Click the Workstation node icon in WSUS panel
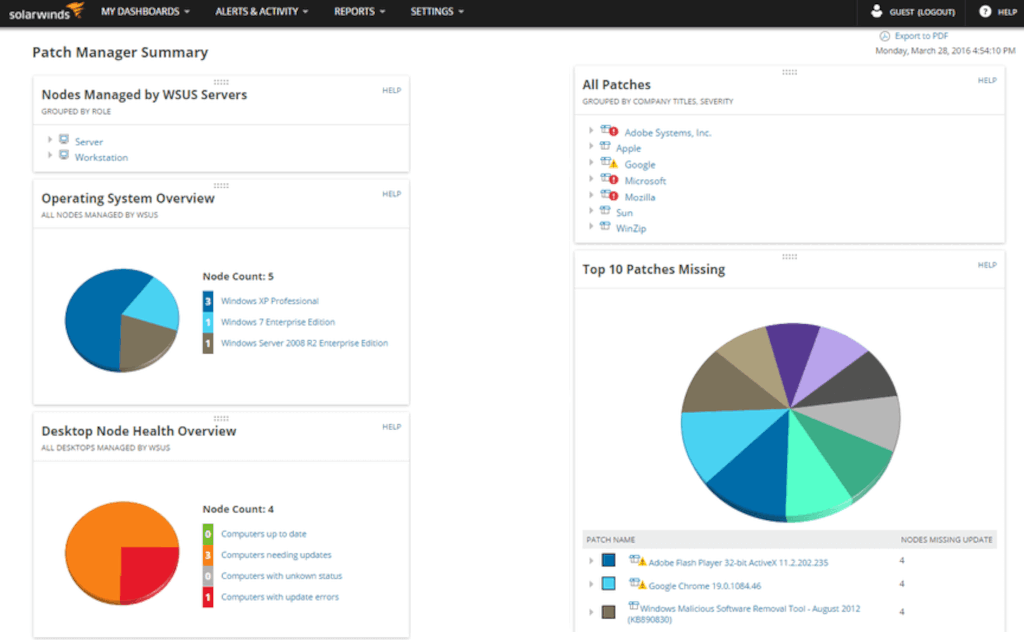1024x640 pixels. (64, 155)
